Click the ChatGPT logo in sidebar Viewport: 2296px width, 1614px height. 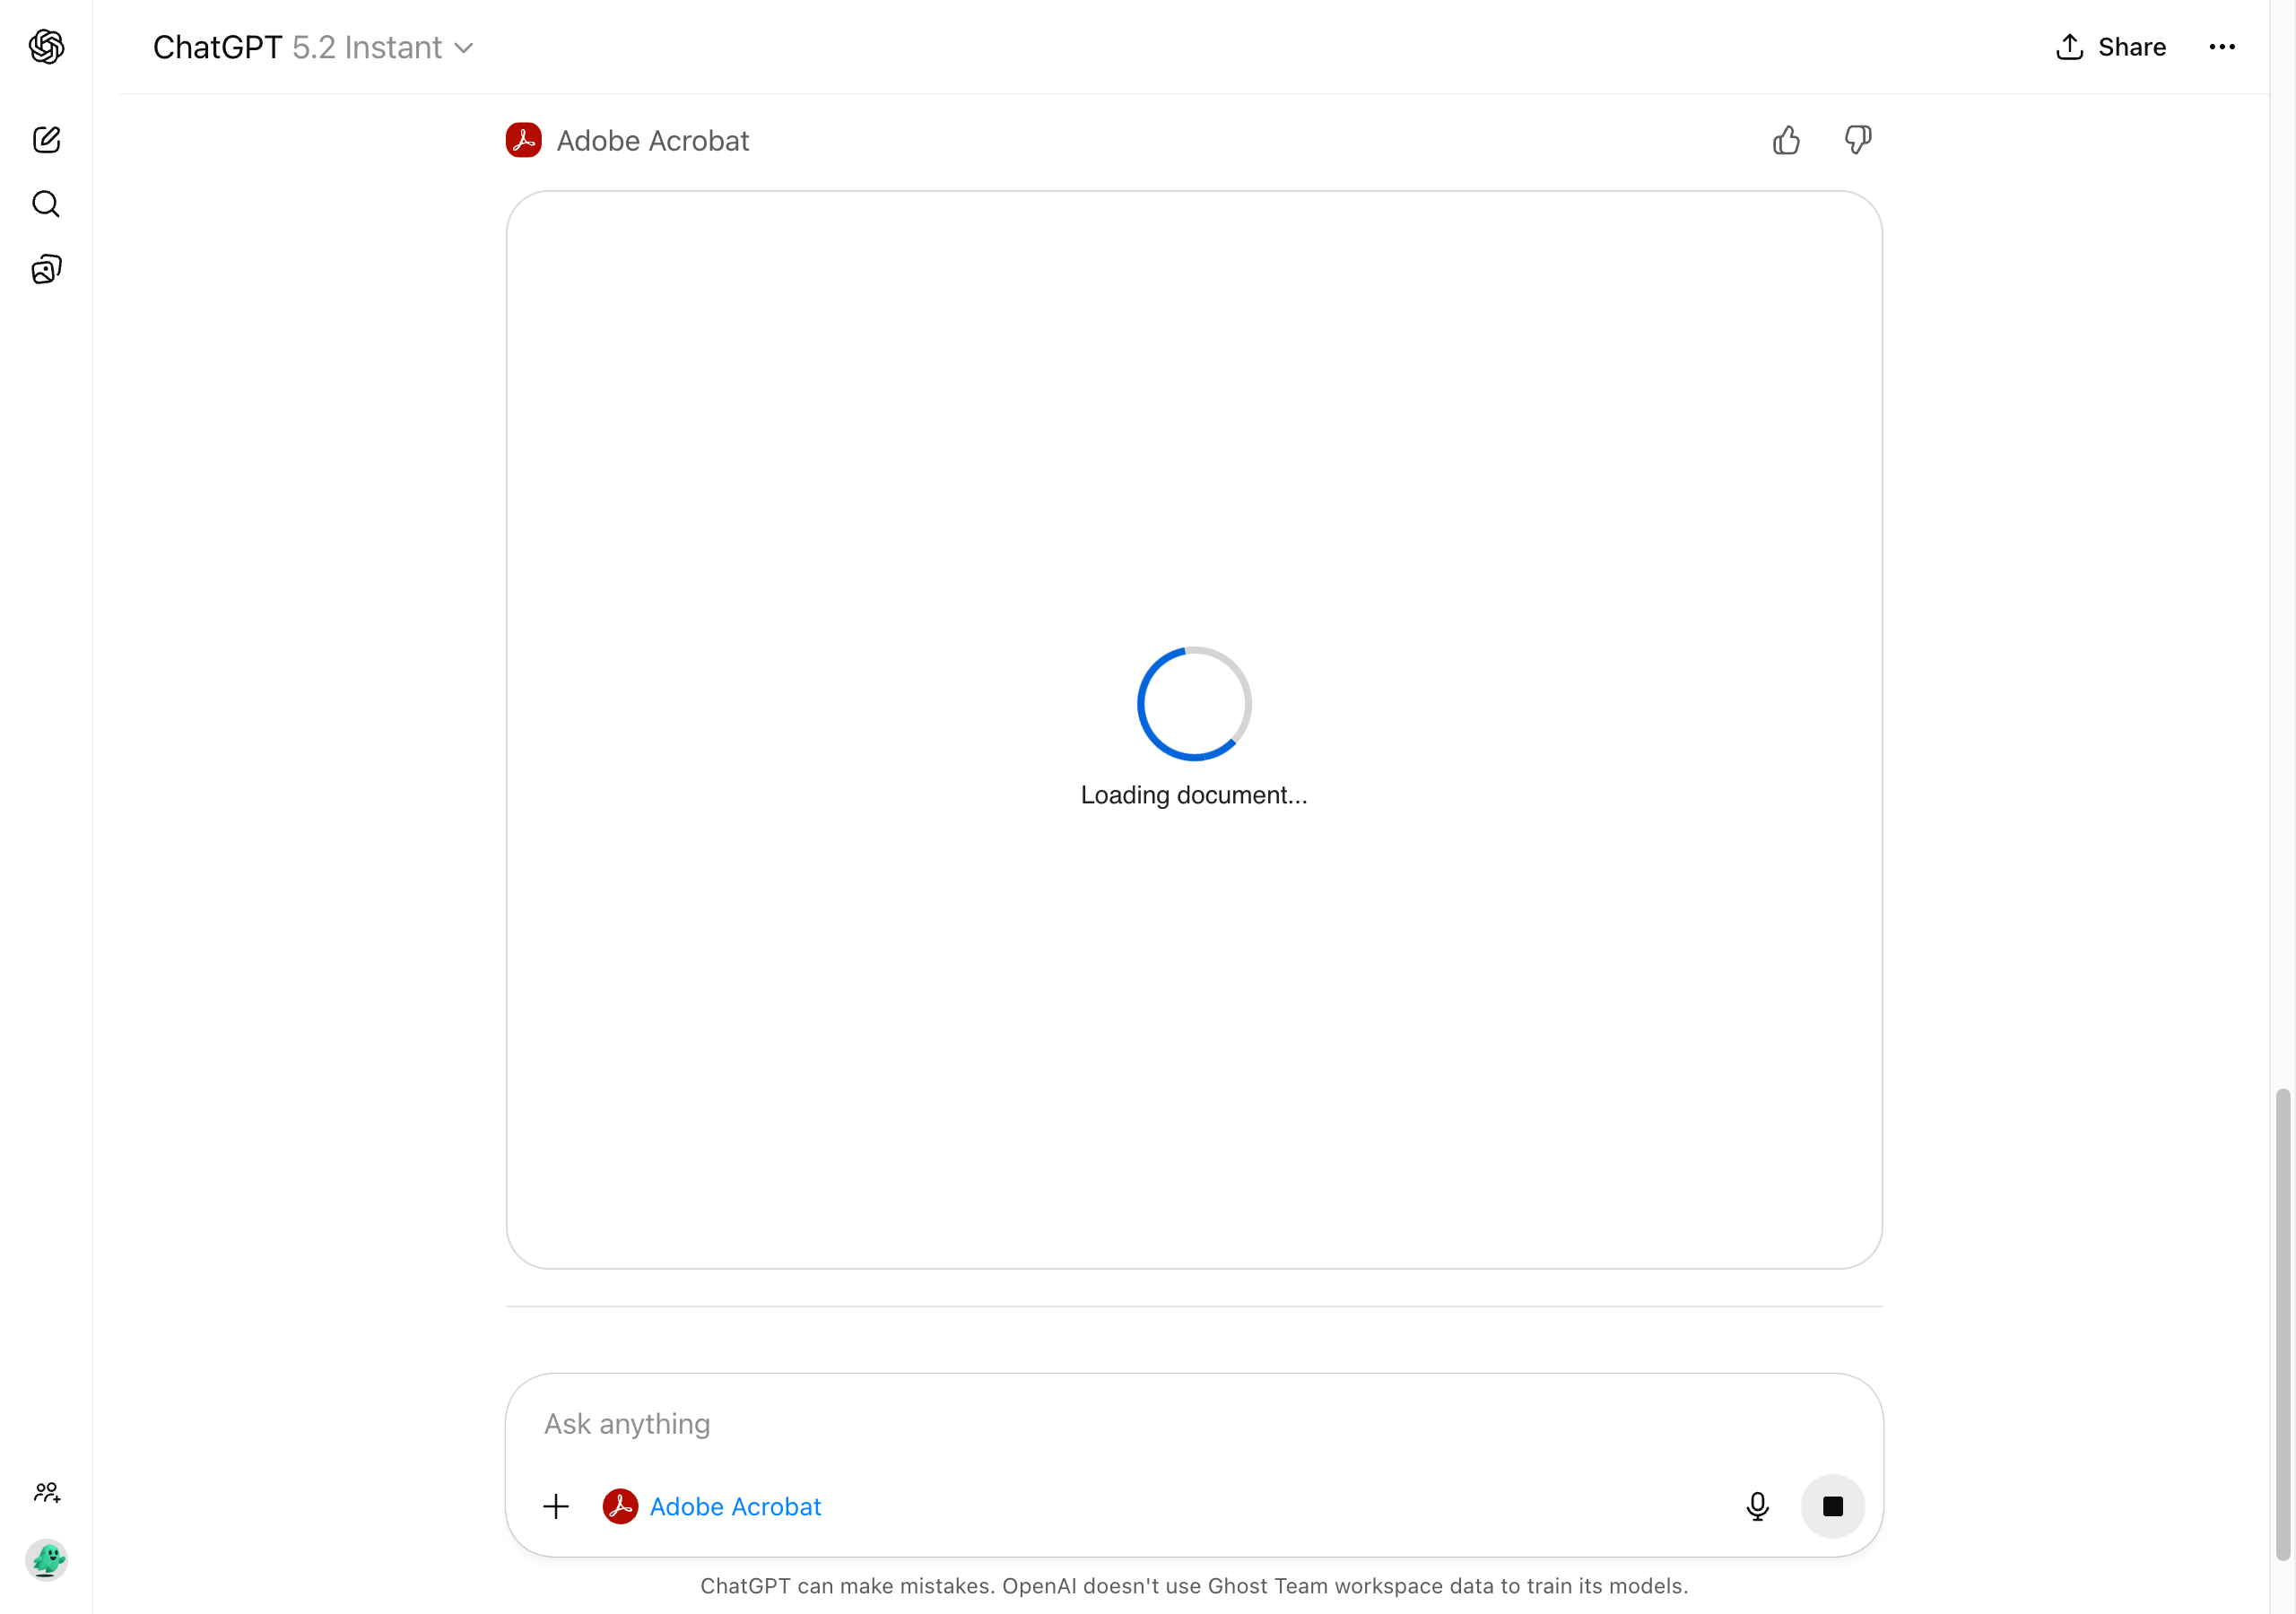[x=46, y=47]
